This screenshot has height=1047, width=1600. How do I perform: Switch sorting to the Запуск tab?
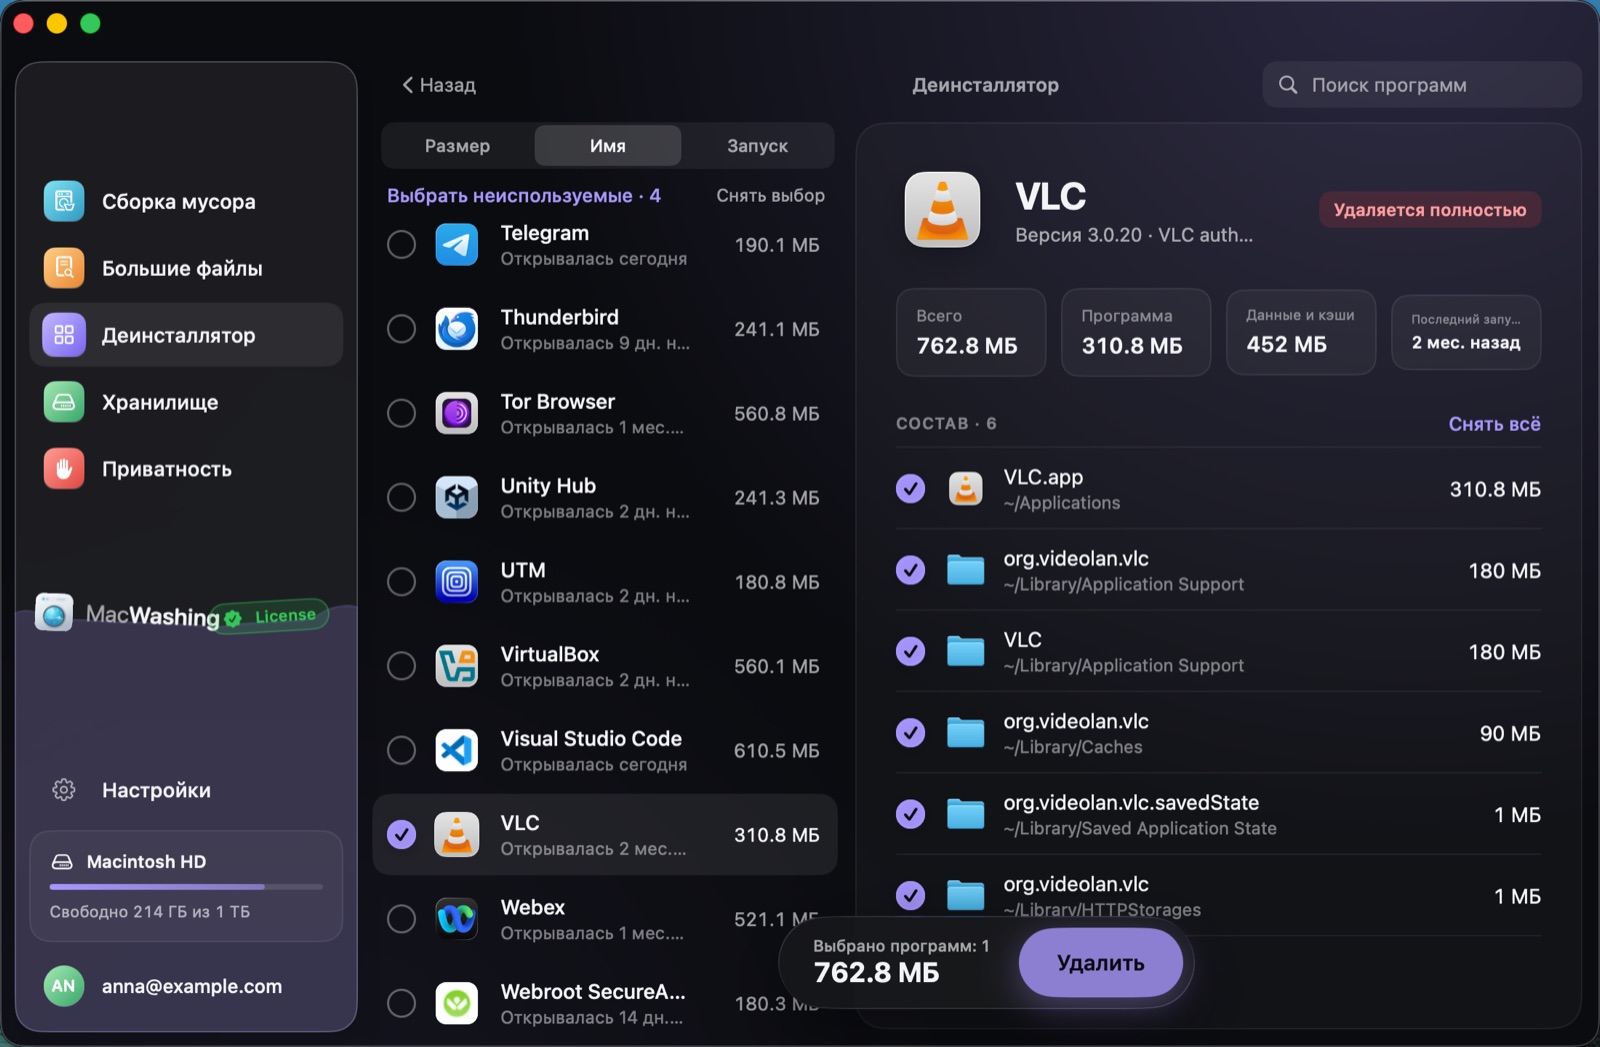tap(757, 146)
